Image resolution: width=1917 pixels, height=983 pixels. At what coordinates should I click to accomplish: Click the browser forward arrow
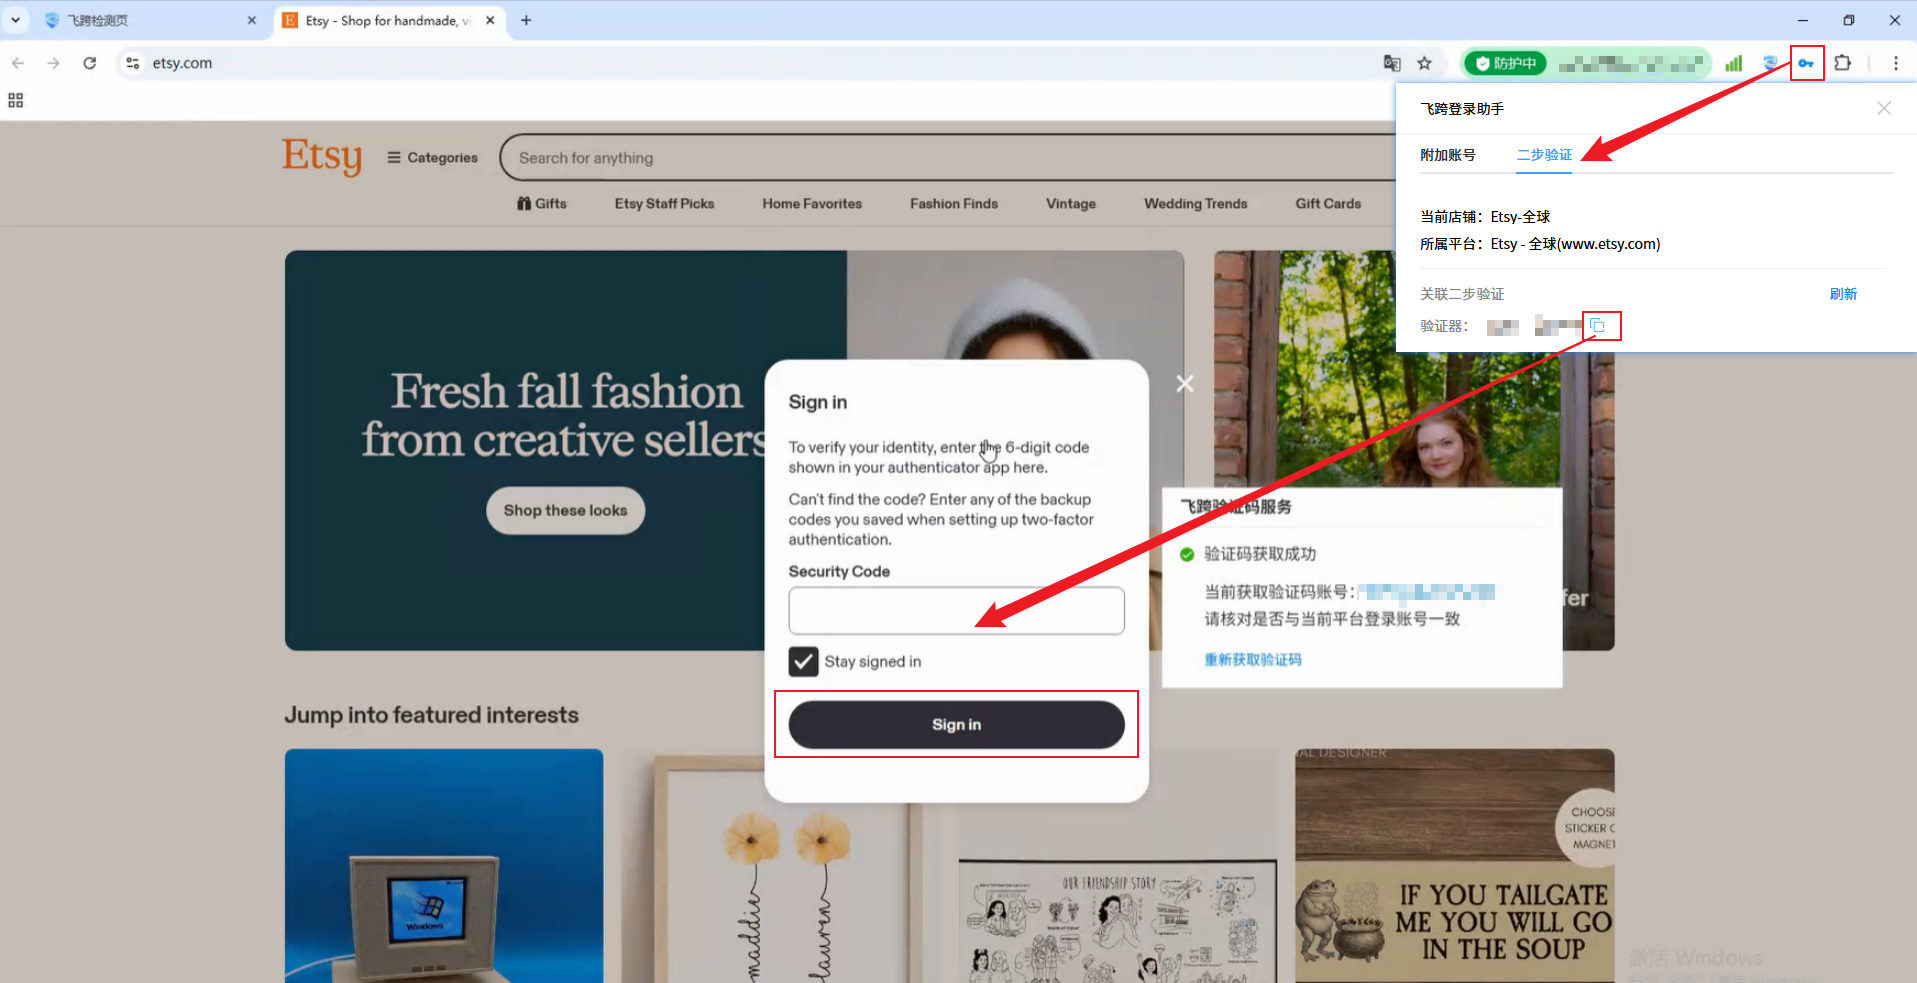pos(53,63)
